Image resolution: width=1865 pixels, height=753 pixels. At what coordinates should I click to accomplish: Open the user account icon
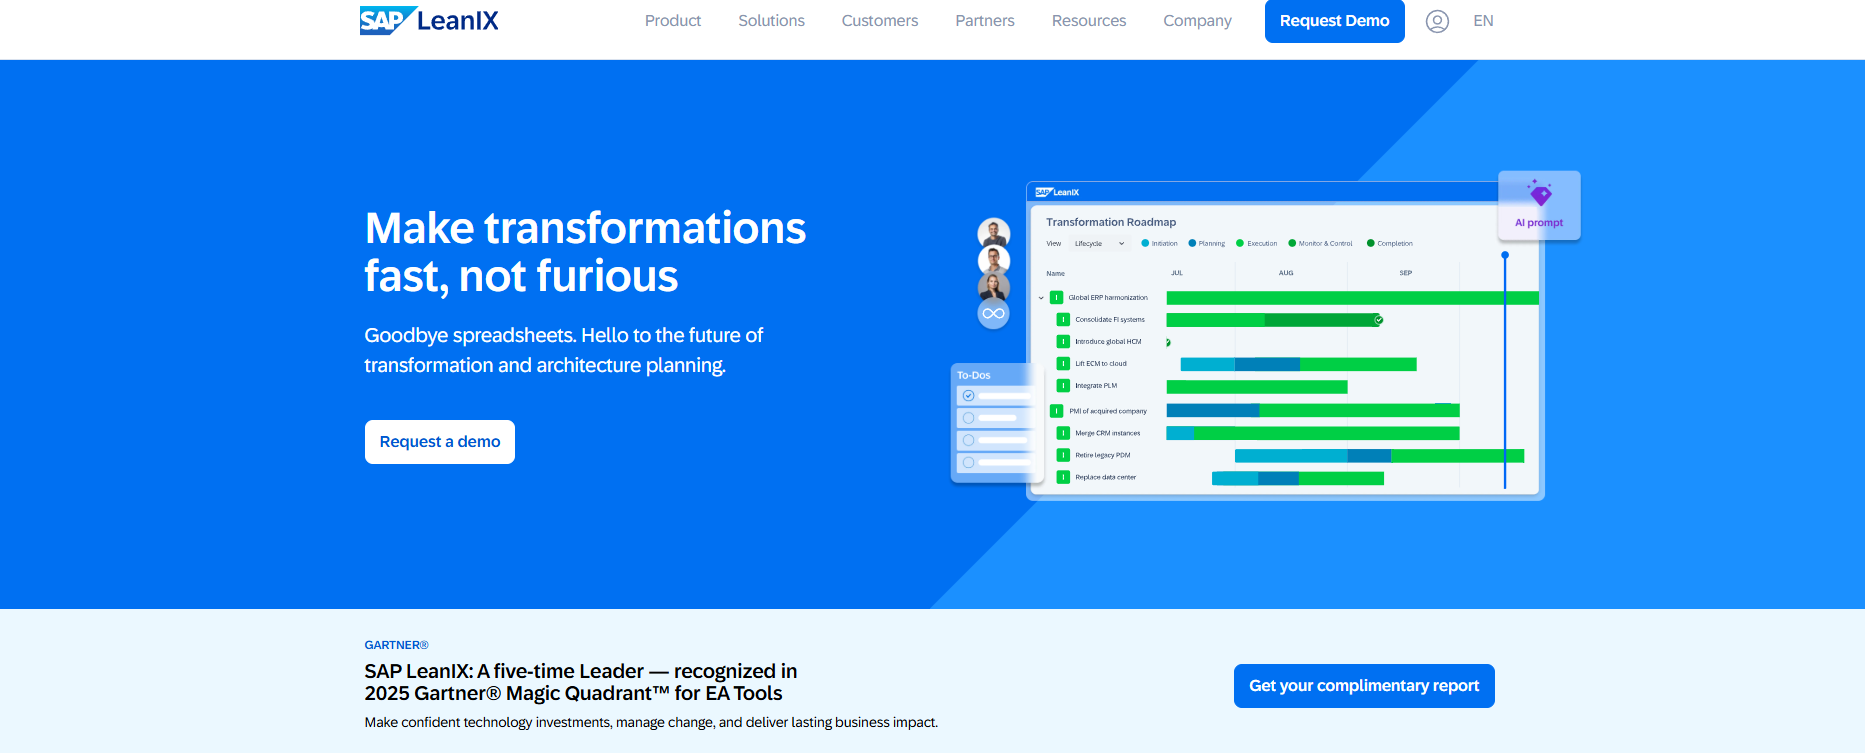(x=1437, y=21)
